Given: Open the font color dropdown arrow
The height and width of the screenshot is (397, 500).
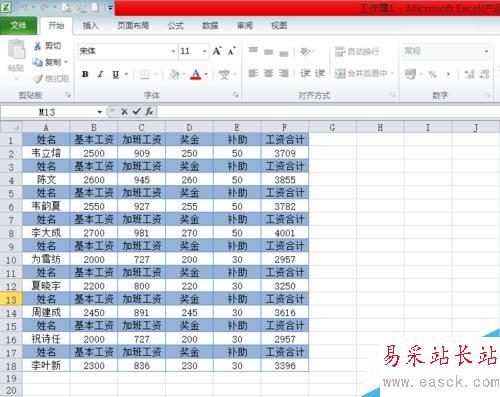Looking at the screenshot, I should tap(206, 74).
